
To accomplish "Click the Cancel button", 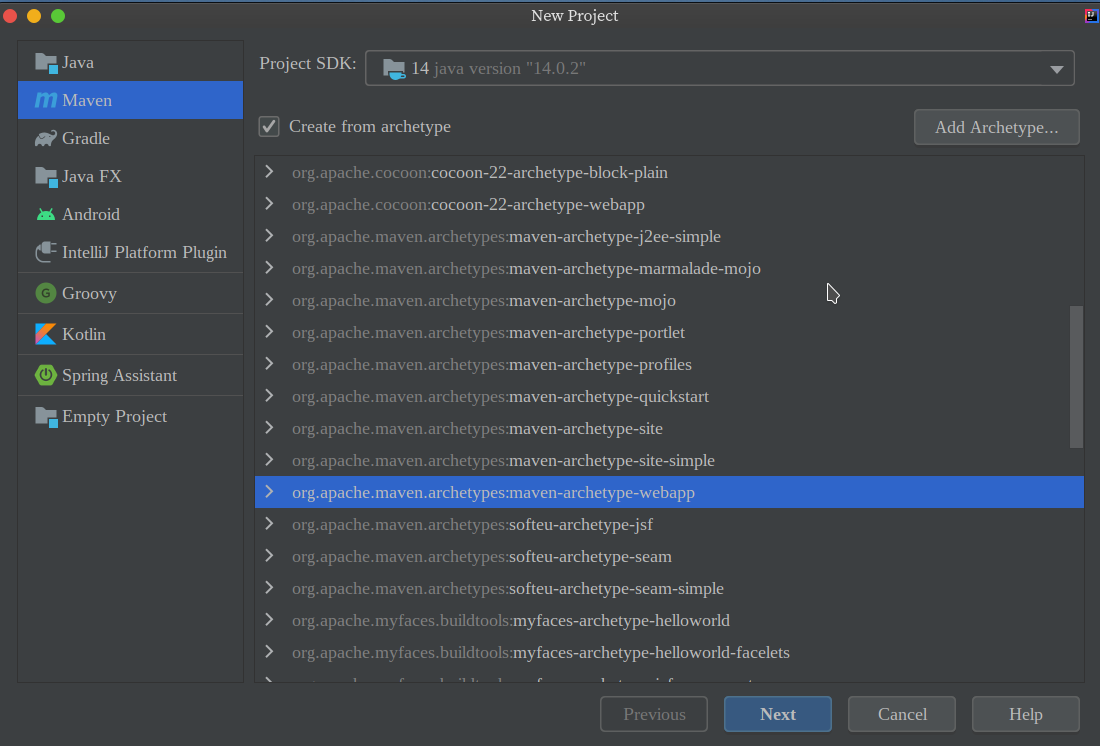I will (902, 714).
